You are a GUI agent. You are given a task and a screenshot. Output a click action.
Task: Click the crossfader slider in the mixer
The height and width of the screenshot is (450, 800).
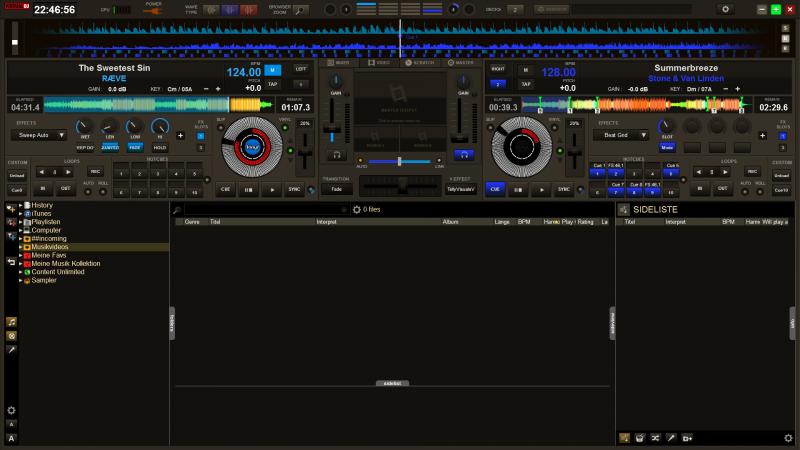coord(400,161)
